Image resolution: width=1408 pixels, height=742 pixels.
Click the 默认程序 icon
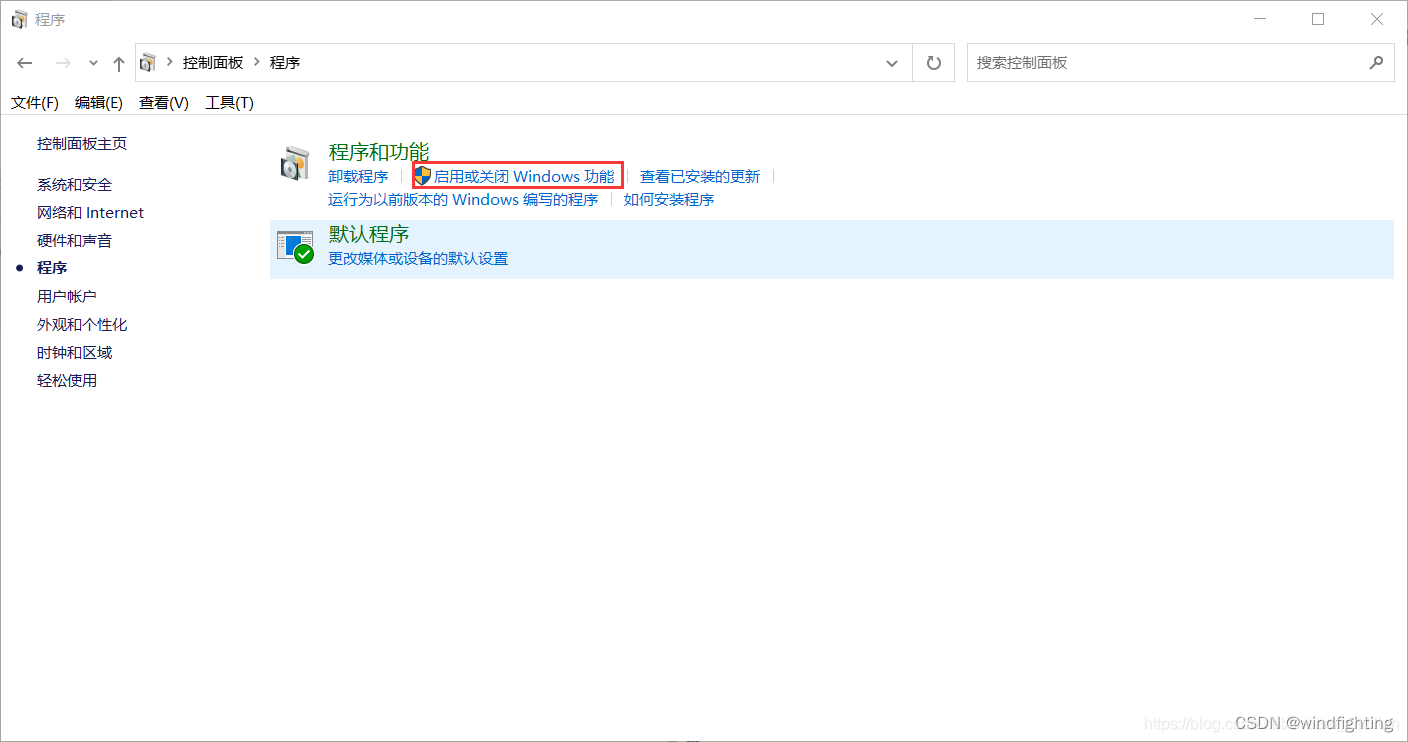tap(295, 247)
